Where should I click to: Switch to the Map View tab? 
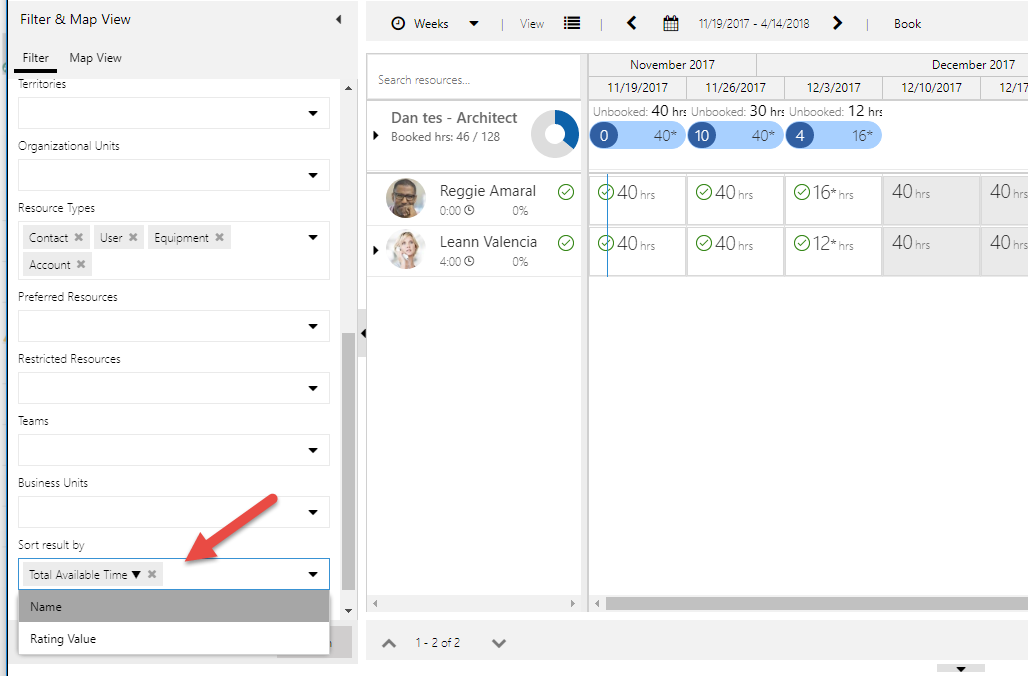tap(95, 58)
